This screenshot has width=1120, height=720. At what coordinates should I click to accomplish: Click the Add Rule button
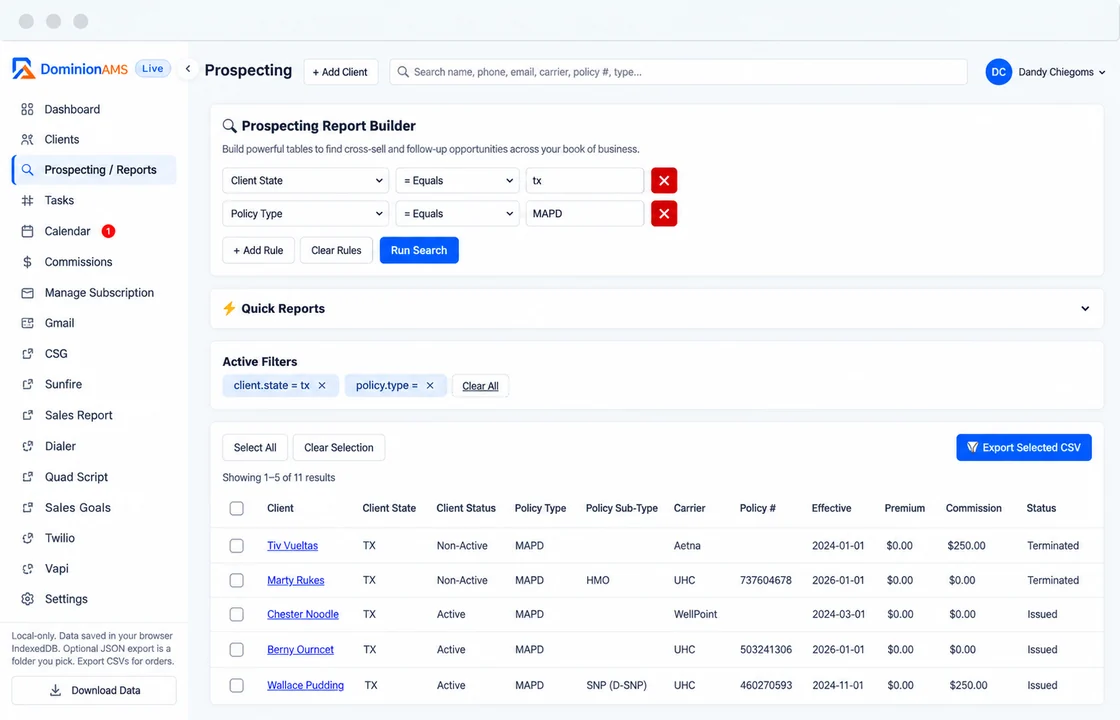point(258,251)
